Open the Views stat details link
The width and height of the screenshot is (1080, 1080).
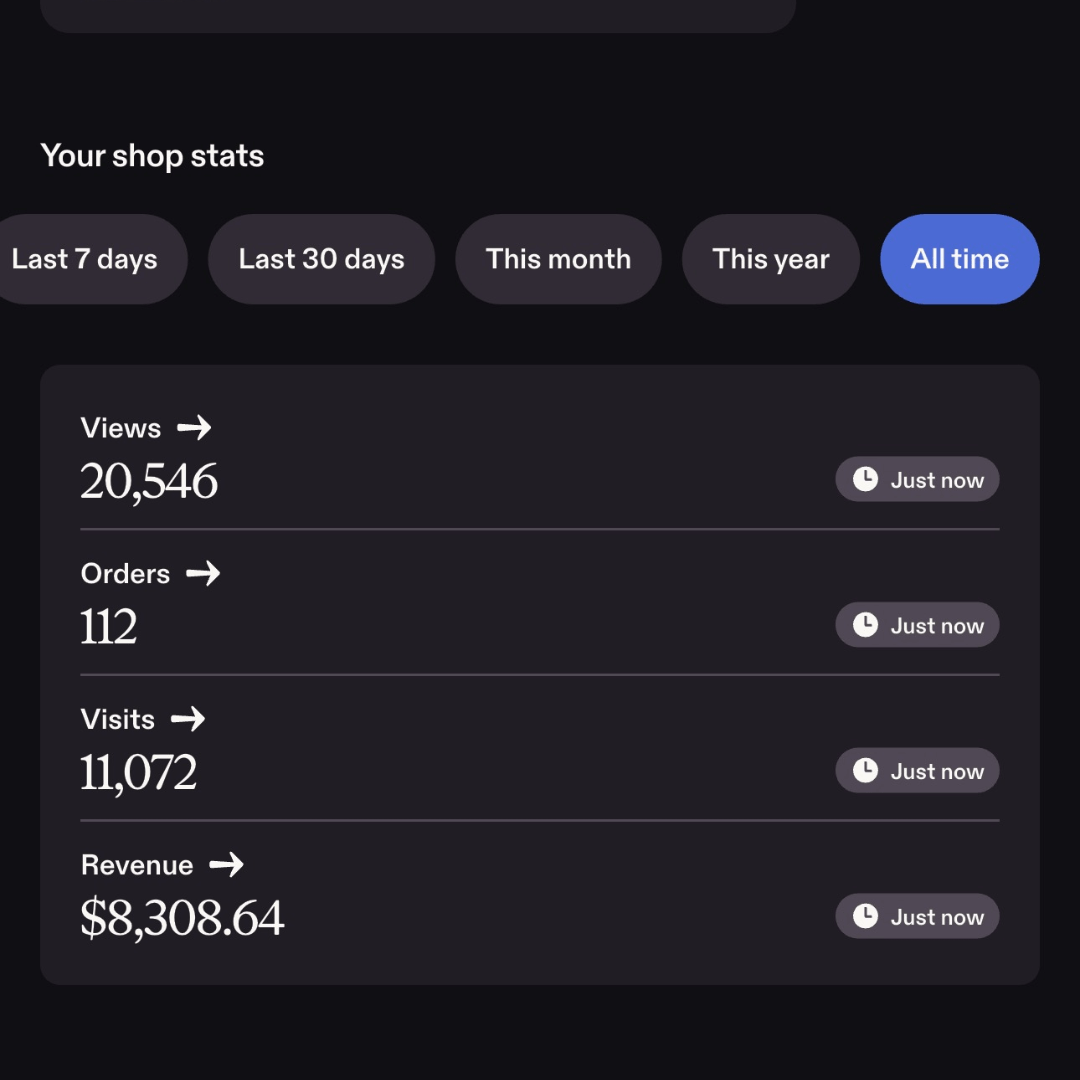click(146, 428)
